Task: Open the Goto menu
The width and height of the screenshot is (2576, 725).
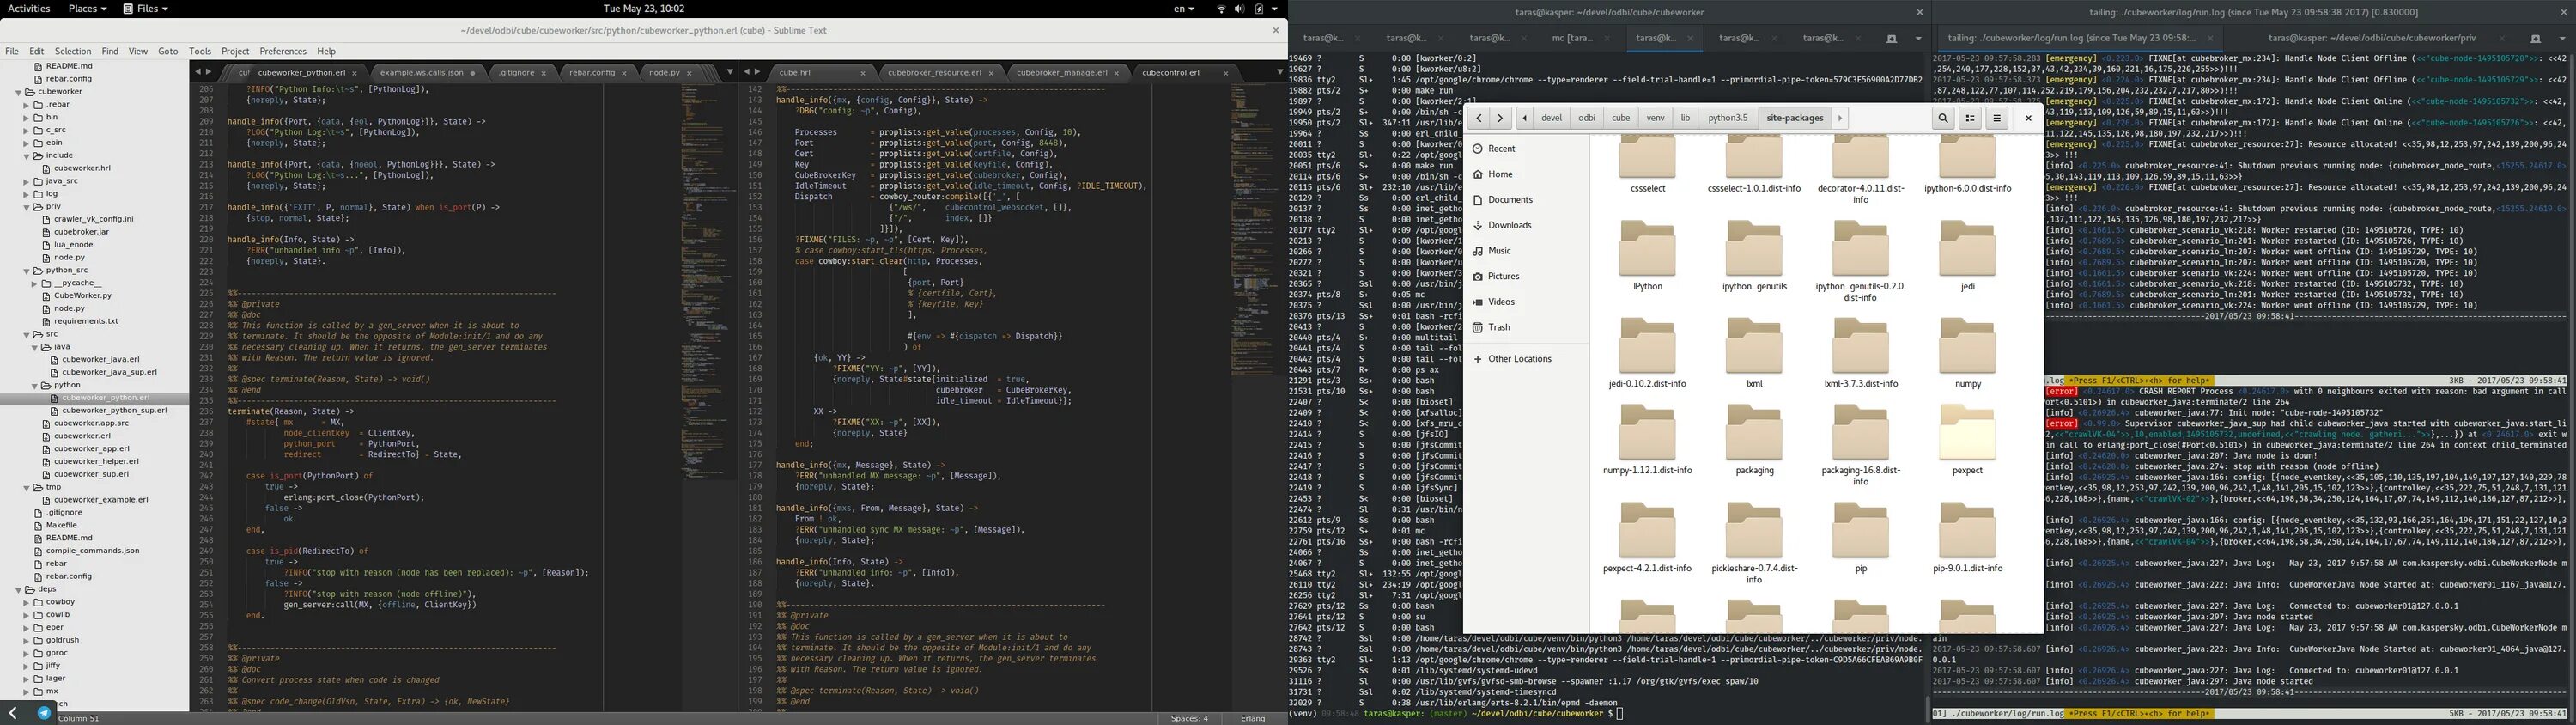Action: 168,51
